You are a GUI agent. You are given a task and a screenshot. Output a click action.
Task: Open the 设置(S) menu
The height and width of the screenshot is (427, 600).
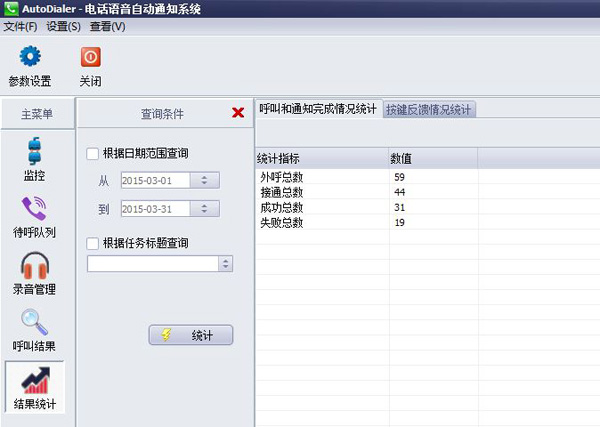coord(63,26)
